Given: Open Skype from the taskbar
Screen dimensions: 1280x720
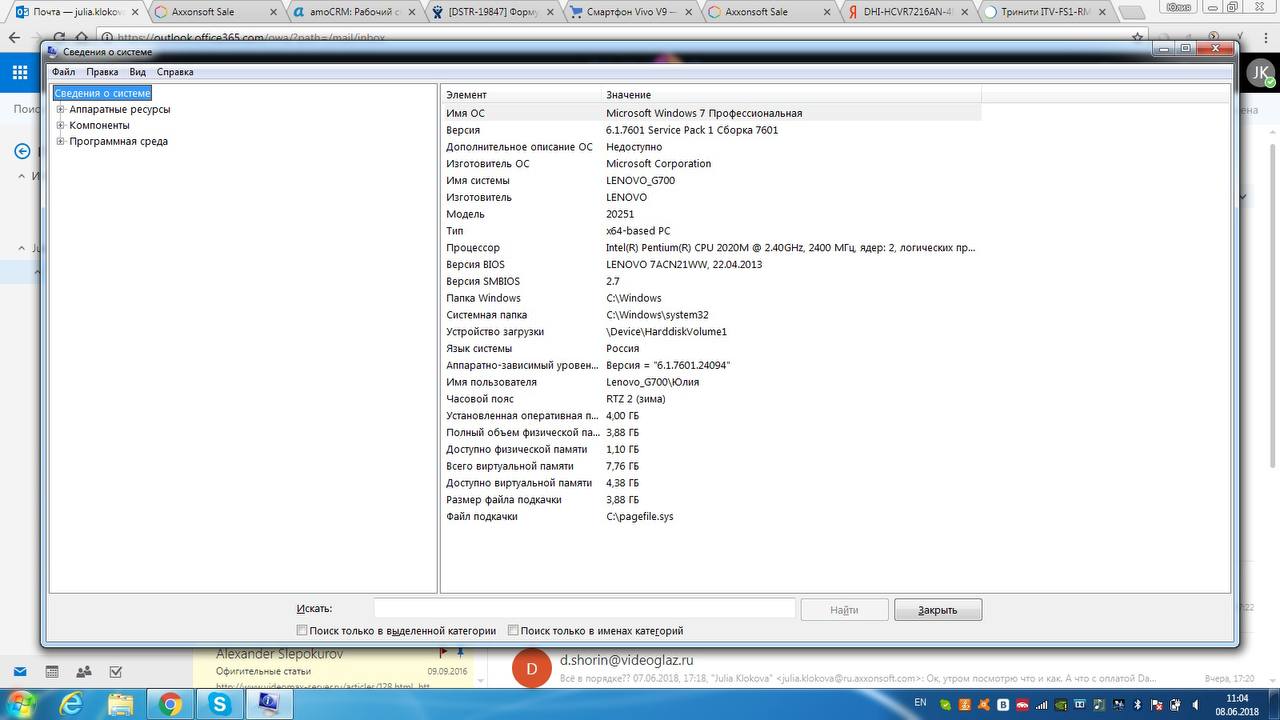Looking at the screenshot, I should pyautogui.click(x=220, y=704).
